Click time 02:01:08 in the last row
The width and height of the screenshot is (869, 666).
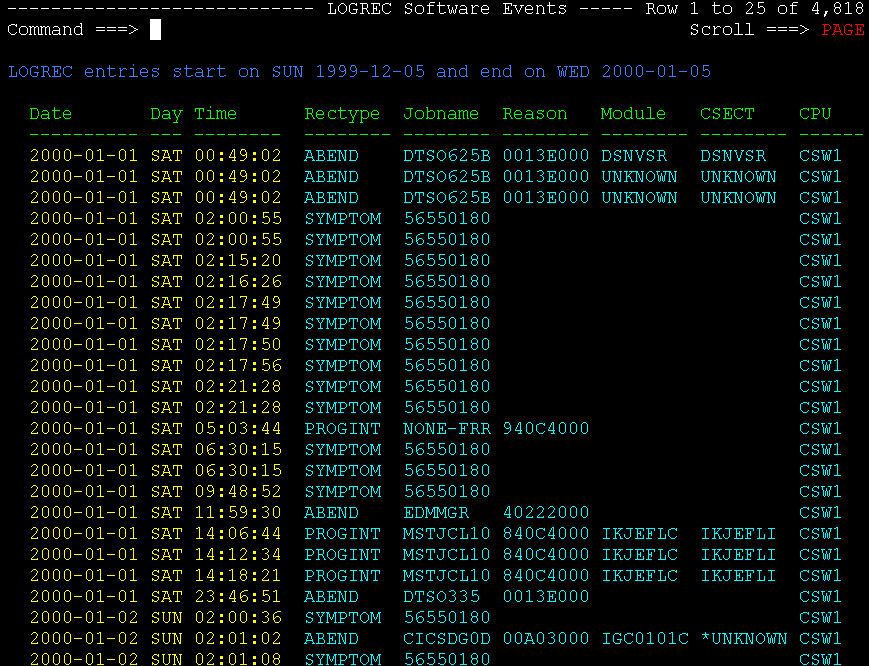(x=238, y=659)
